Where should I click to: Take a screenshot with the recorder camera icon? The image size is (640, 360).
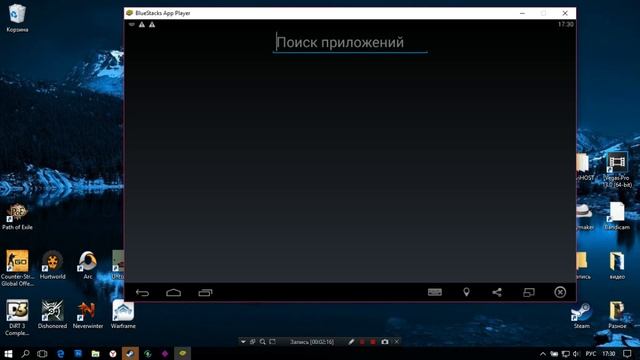pyautogui.click(x=384, y=342)
